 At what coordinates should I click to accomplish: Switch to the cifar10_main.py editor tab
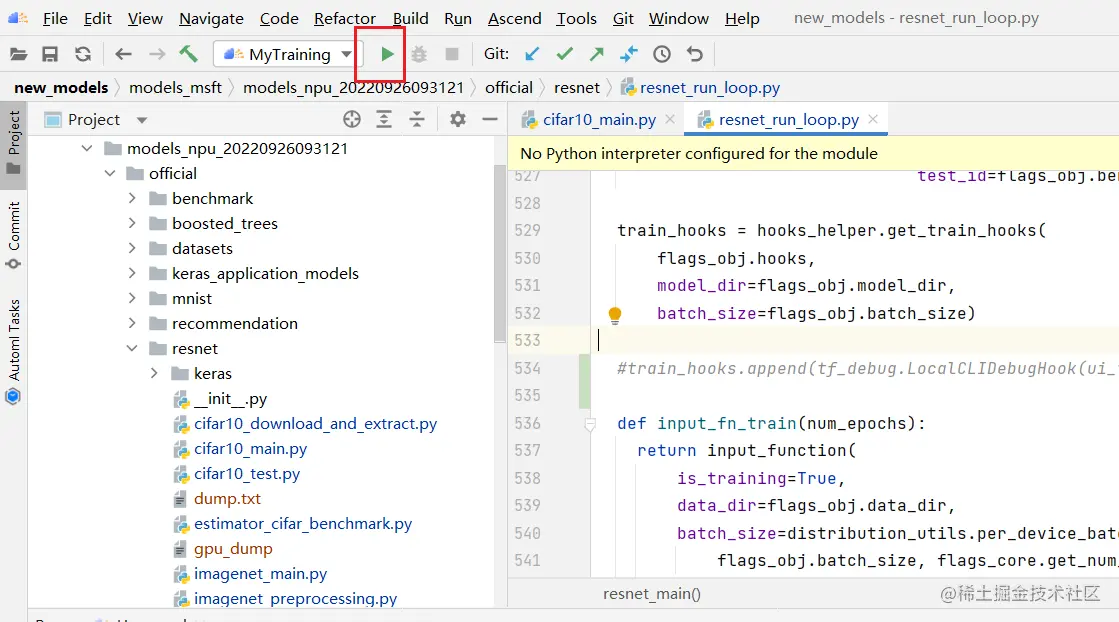[x=598, y=120]
